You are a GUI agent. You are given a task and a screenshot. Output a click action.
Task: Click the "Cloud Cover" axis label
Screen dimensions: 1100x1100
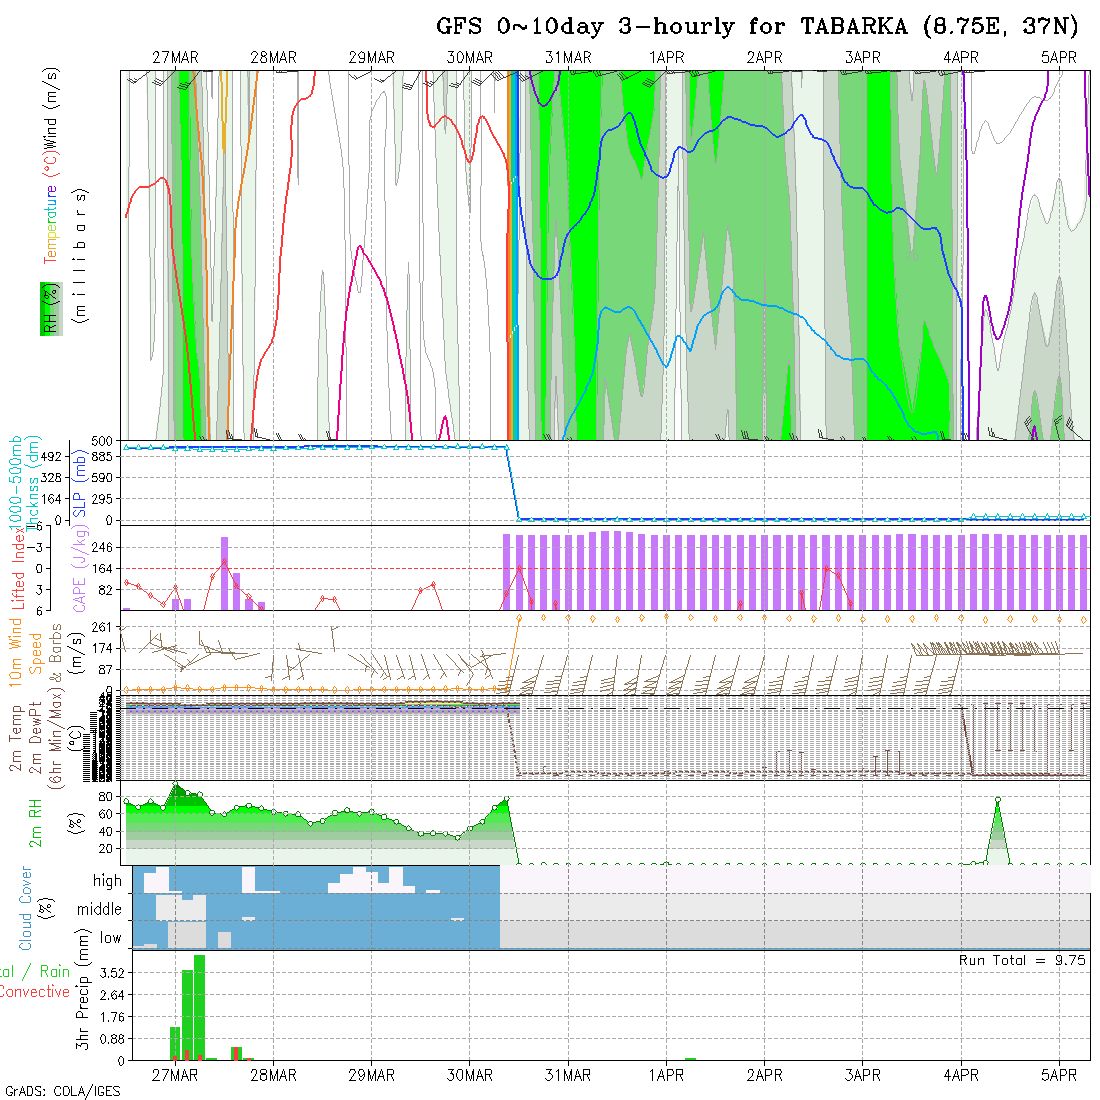click(27, 909)
